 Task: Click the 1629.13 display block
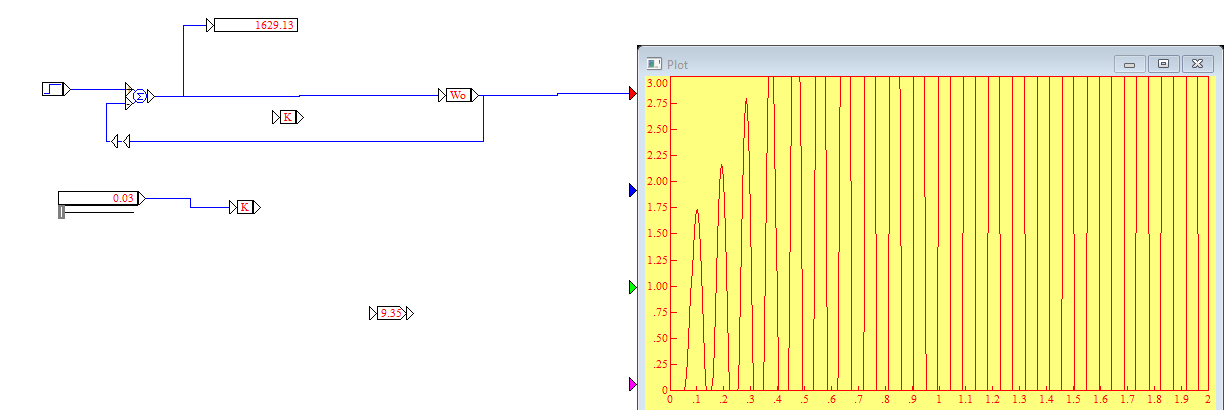[x=255, y=25]
